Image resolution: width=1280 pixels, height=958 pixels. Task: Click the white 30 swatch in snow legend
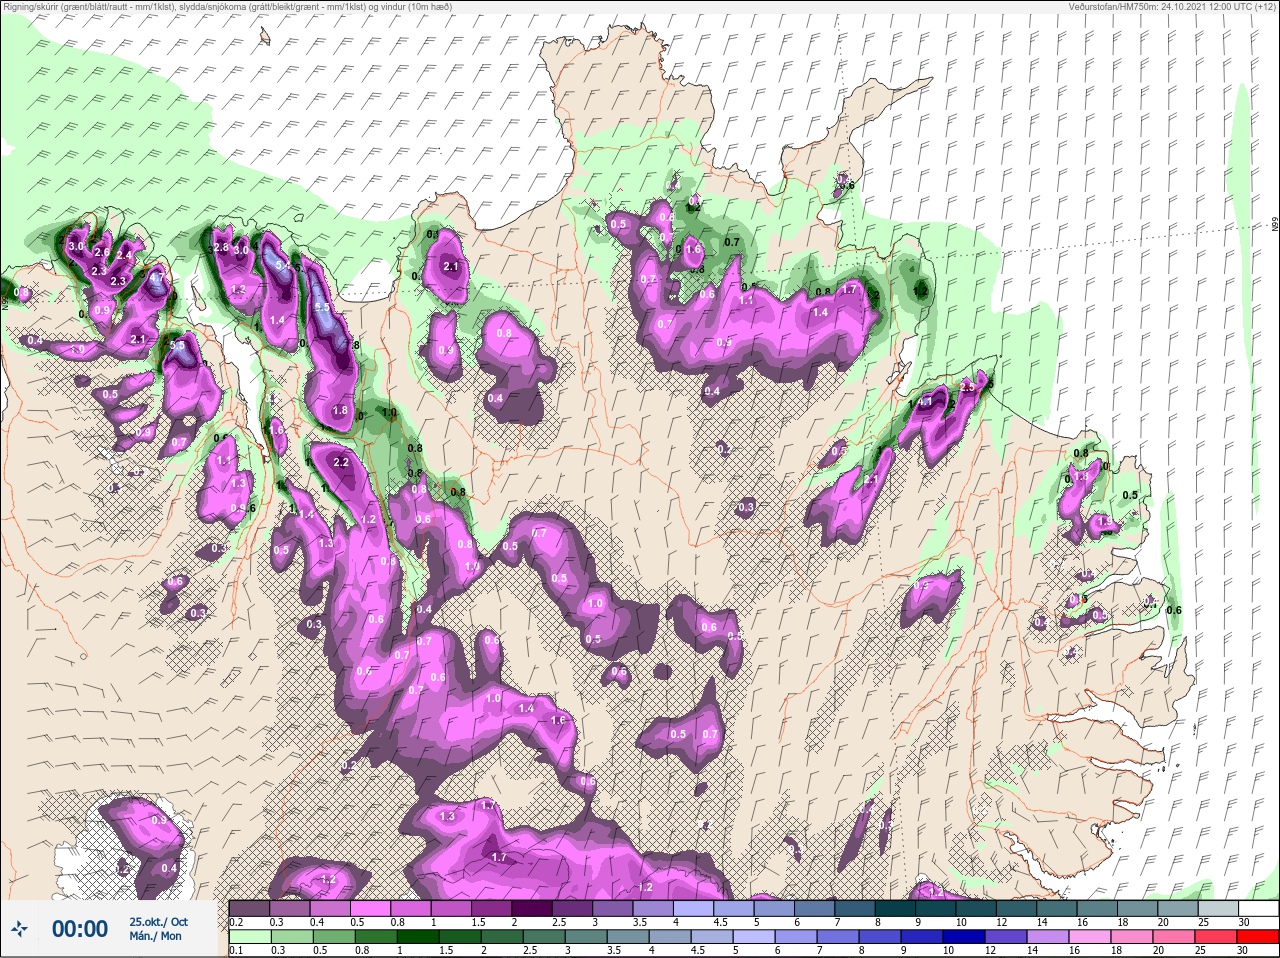pyautogui.click(x=1259, y=909)
